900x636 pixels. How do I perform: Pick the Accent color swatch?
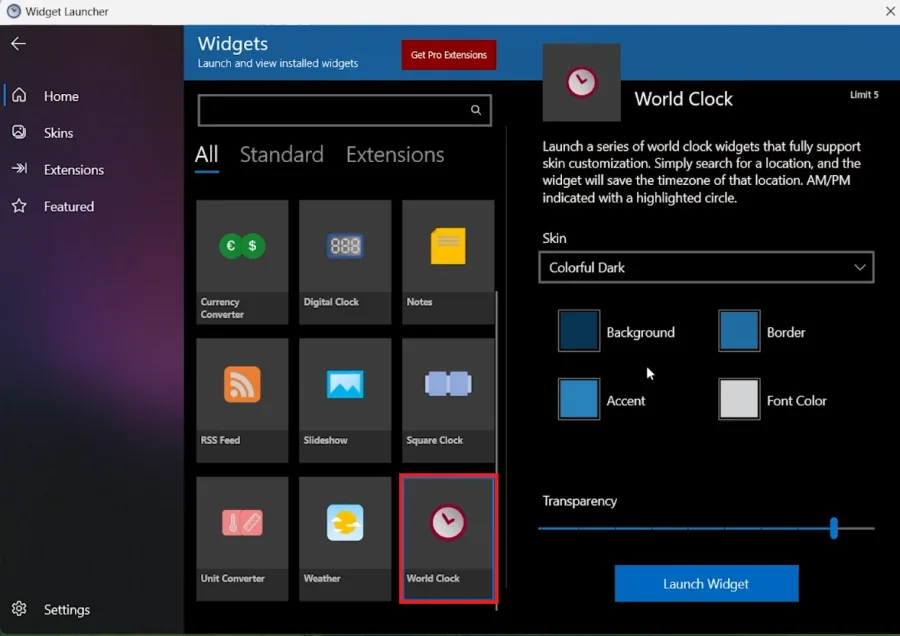579,399
